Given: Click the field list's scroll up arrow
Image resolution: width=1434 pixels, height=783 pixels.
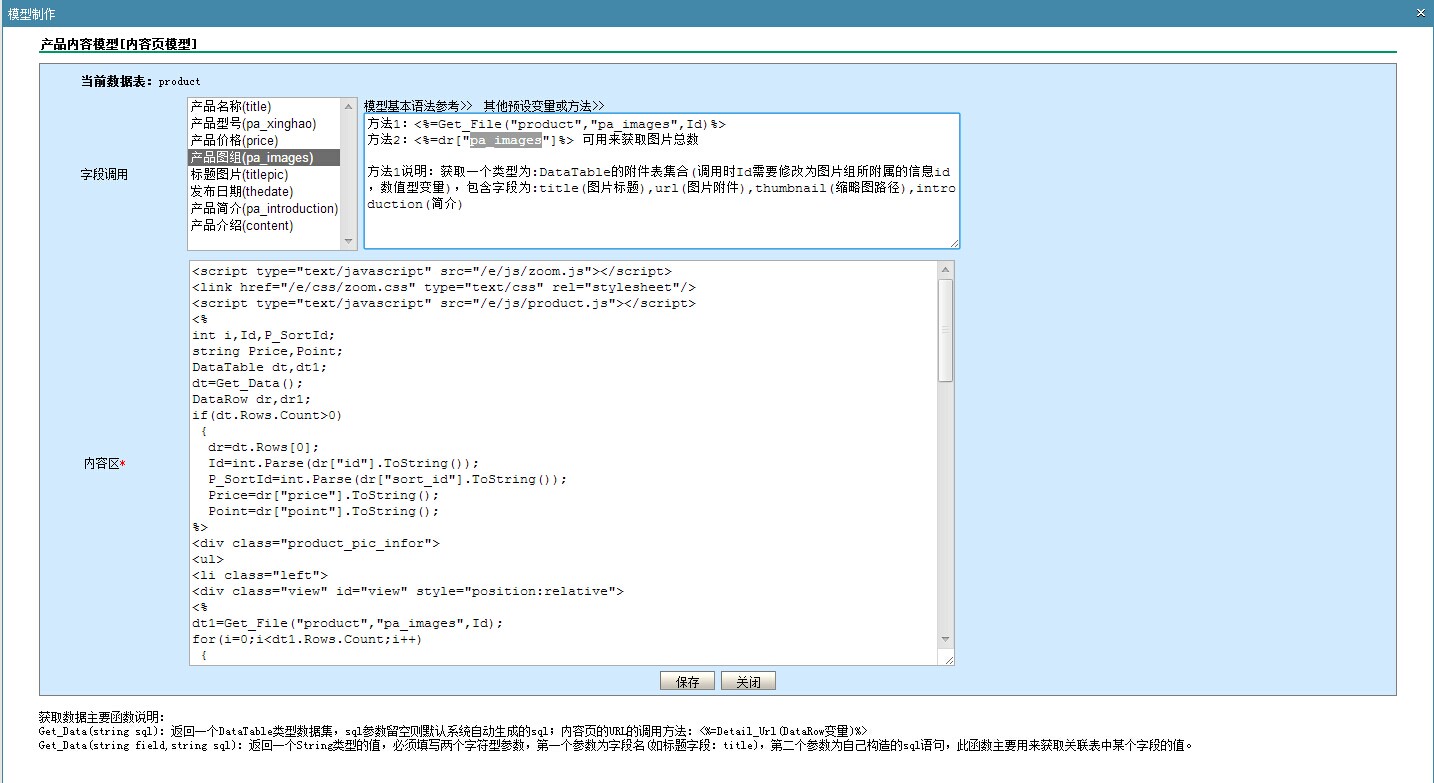Looking at the screenshot, I should tap(349, 106).
